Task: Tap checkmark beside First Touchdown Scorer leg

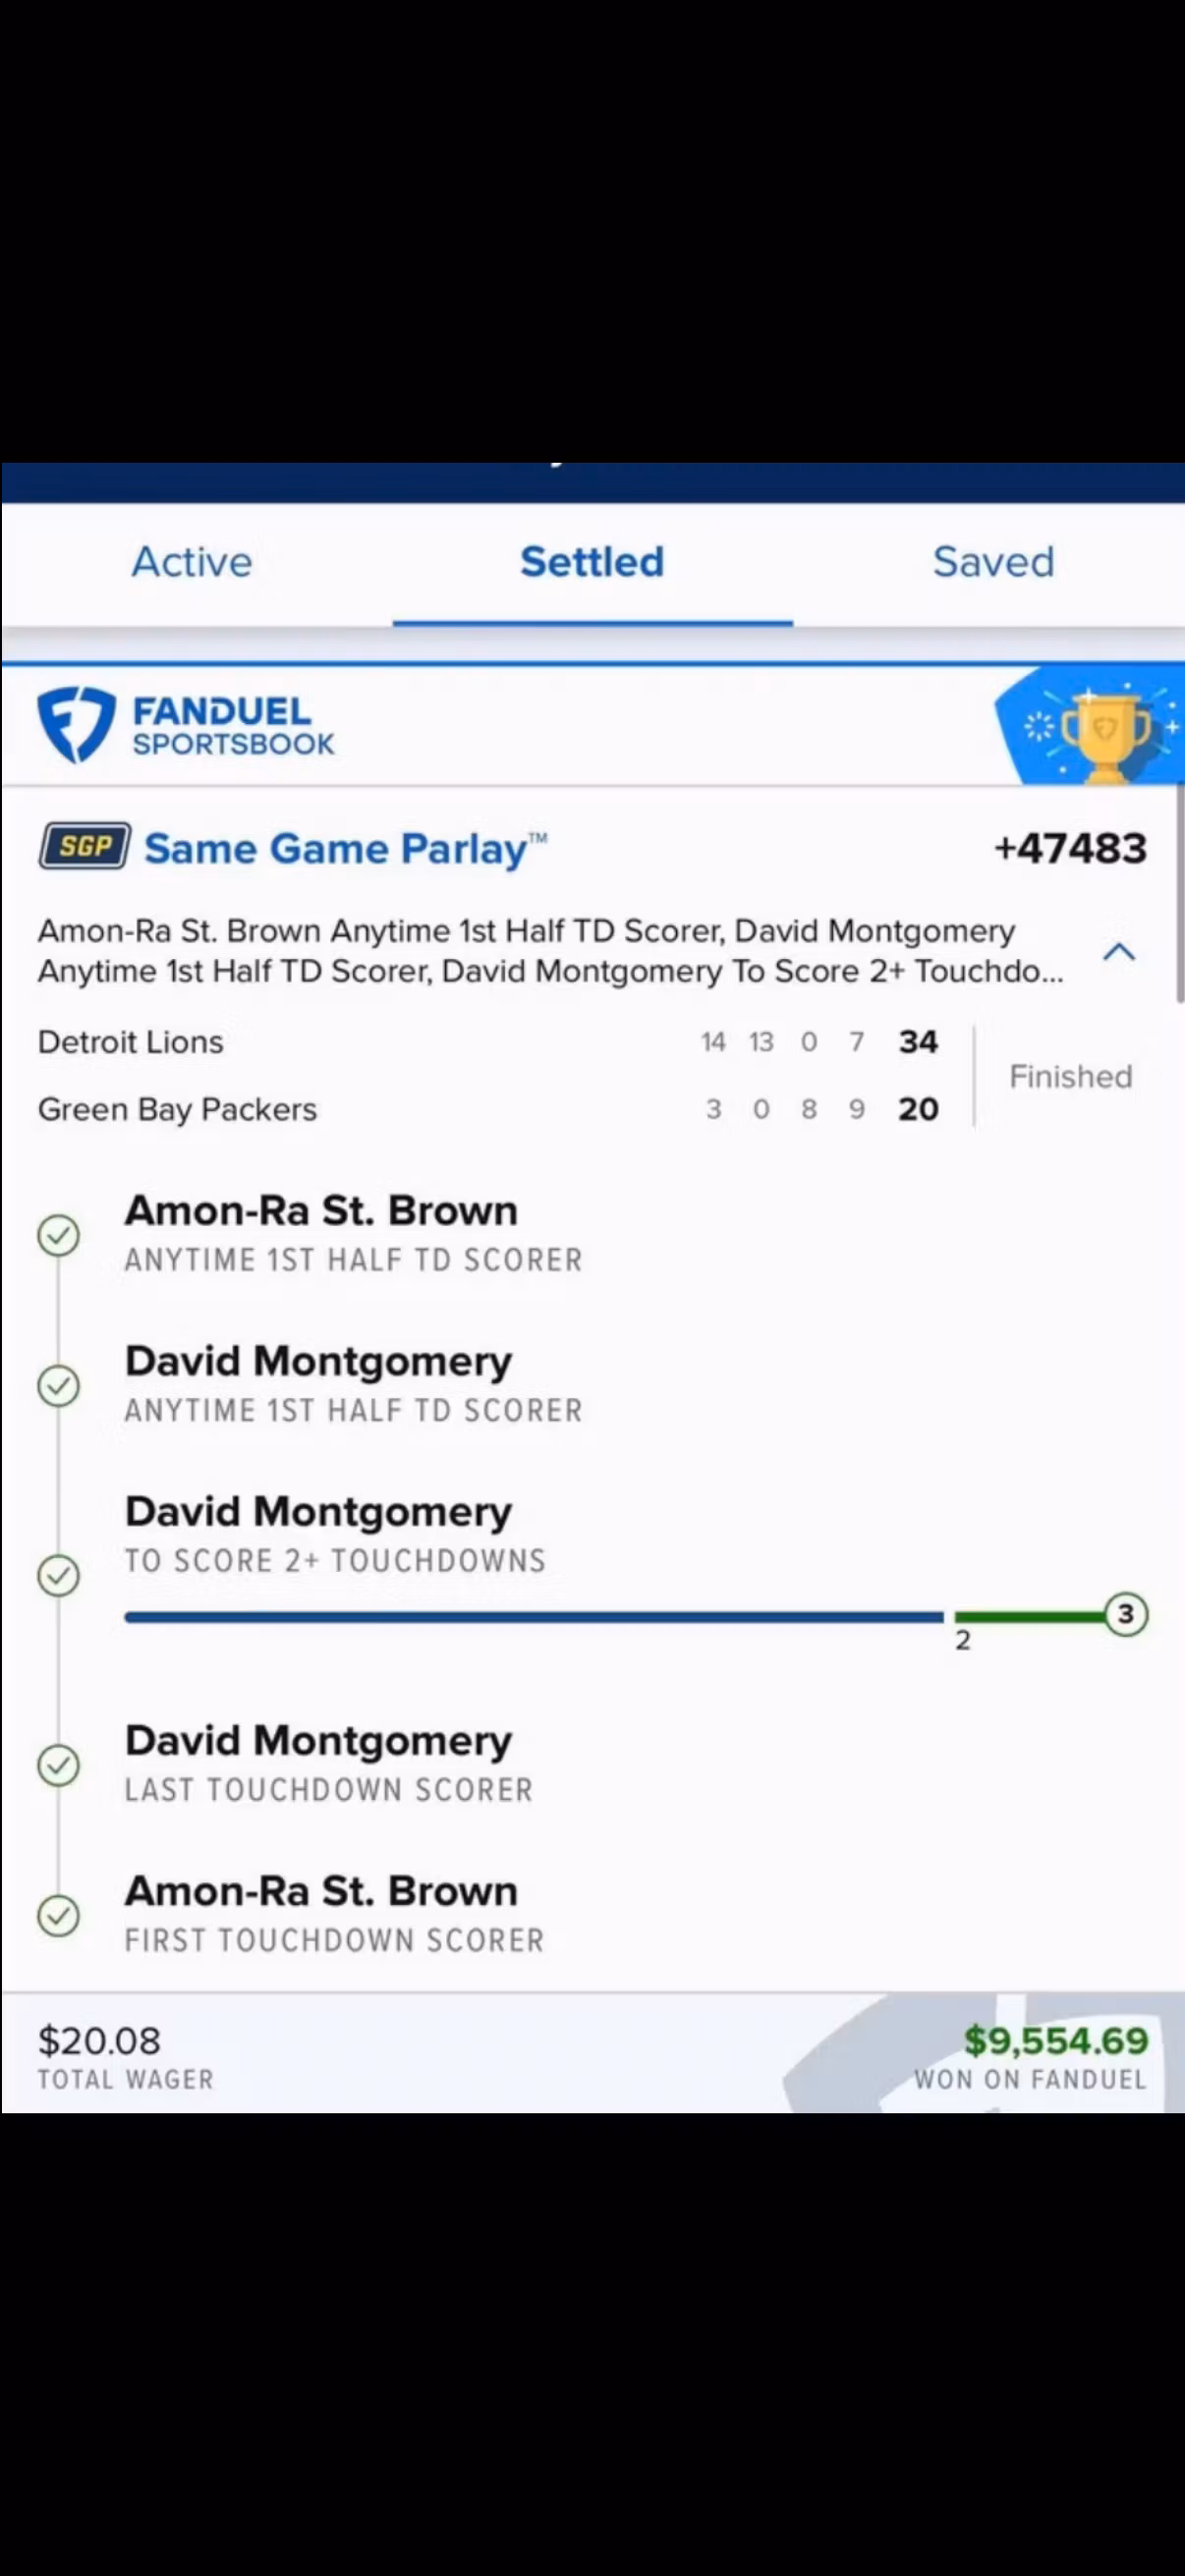Action: (59, 1916)
